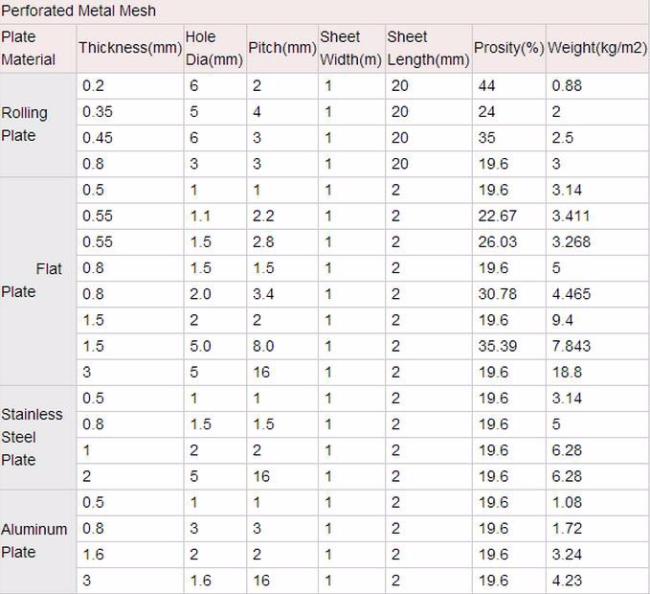This screenshot has height=594, width=650.
Task: Click the 18.8 weight value
Action: (x=566, y=372)
